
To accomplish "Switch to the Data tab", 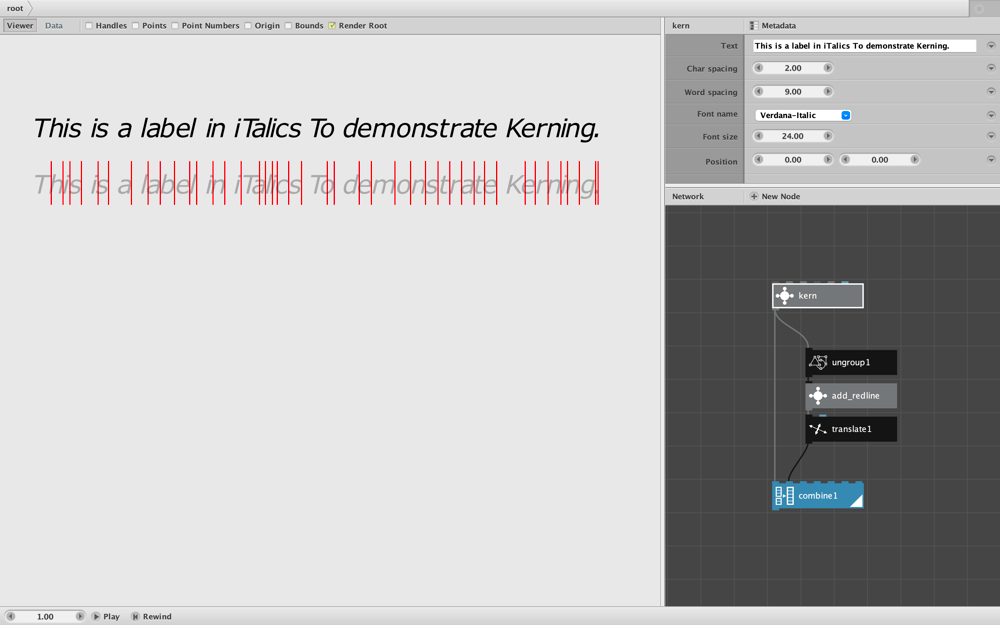I will pos(54,26).
